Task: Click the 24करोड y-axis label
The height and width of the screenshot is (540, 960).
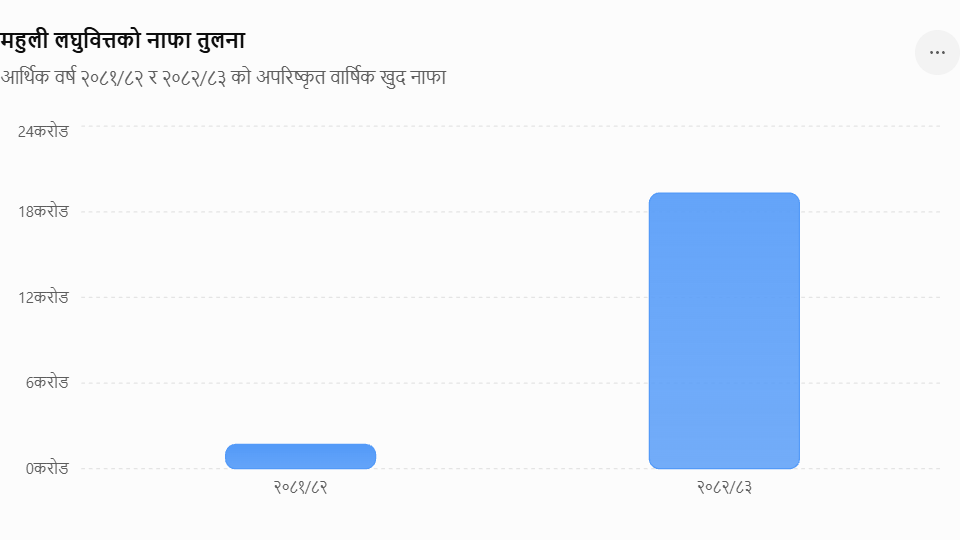Action: coord(43,132)
